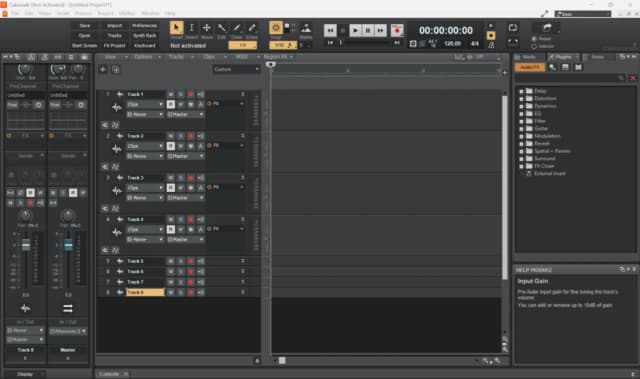Solo Track 7
Screen dimensions: 640x379
click(x=180, y=282)
